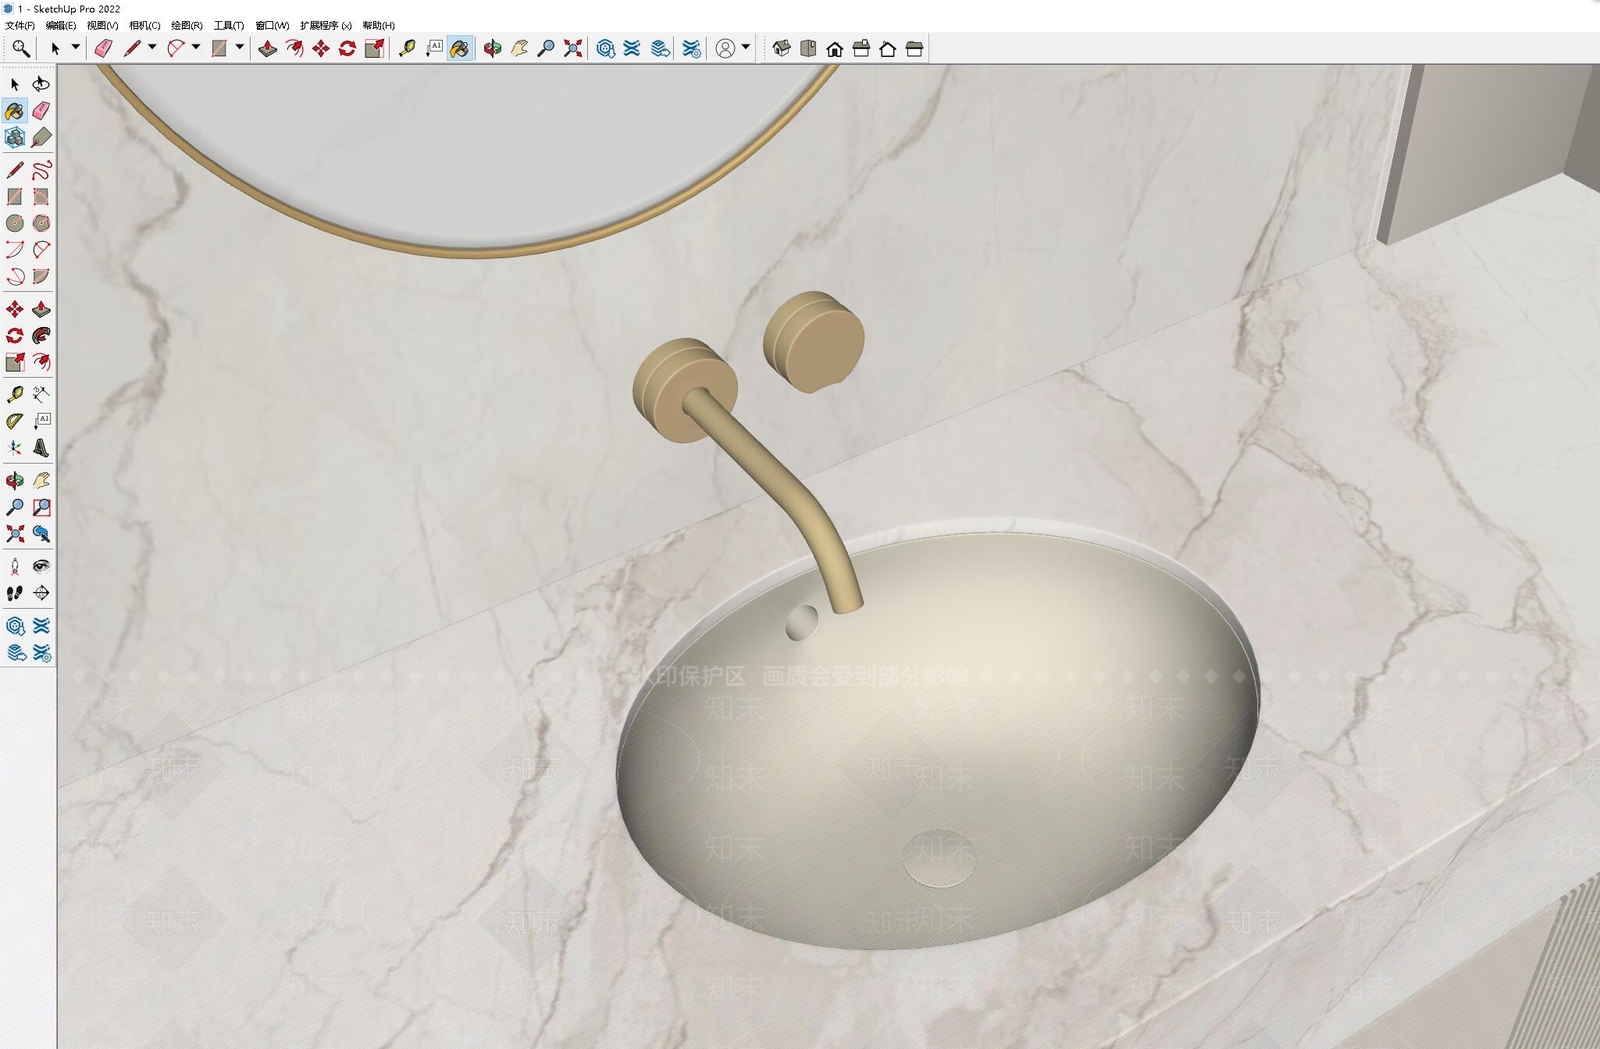This screenshot has width=1600, height=1049.
Task: Select the Section Plane tool
Action: pos(41,593)
